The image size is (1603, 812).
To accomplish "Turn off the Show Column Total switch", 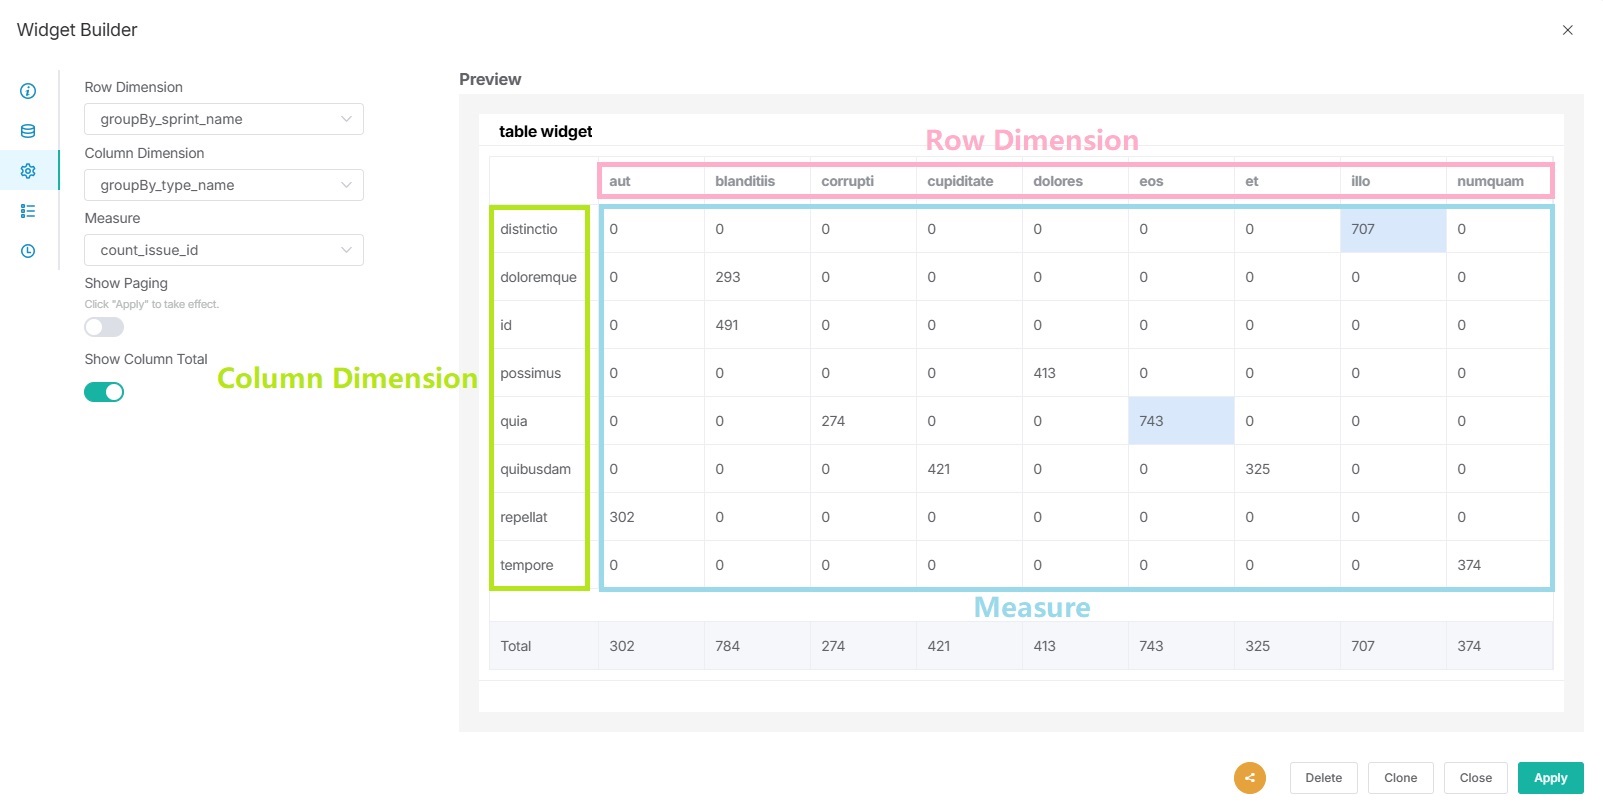I will click(x=104, y=392).
